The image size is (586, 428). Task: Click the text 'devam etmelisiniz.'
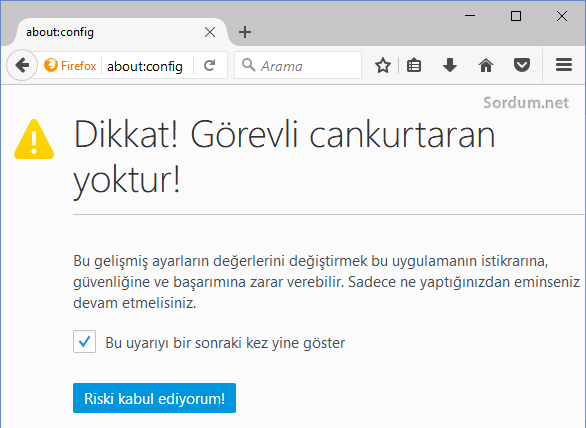pyautogui.click(x=135, y=303)
